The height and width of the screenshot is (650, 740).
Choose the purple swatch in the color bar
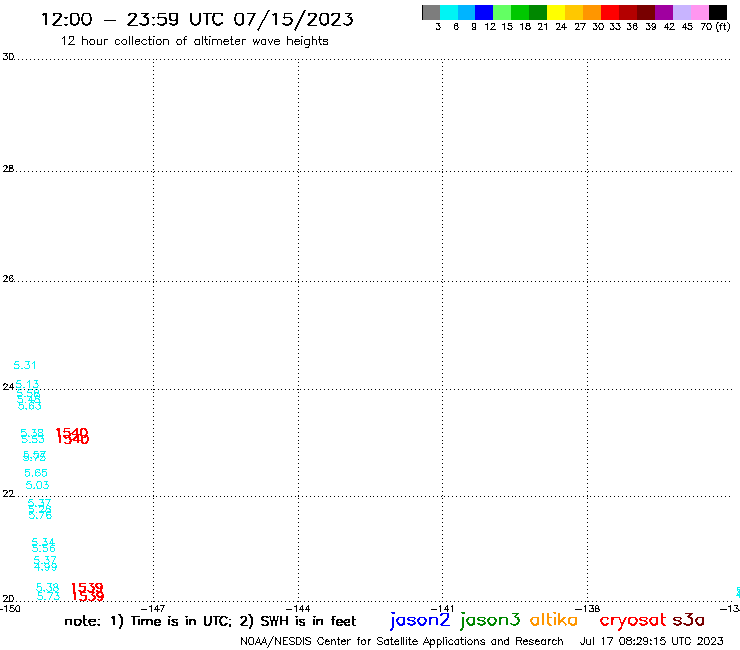[x=664, y=12]
